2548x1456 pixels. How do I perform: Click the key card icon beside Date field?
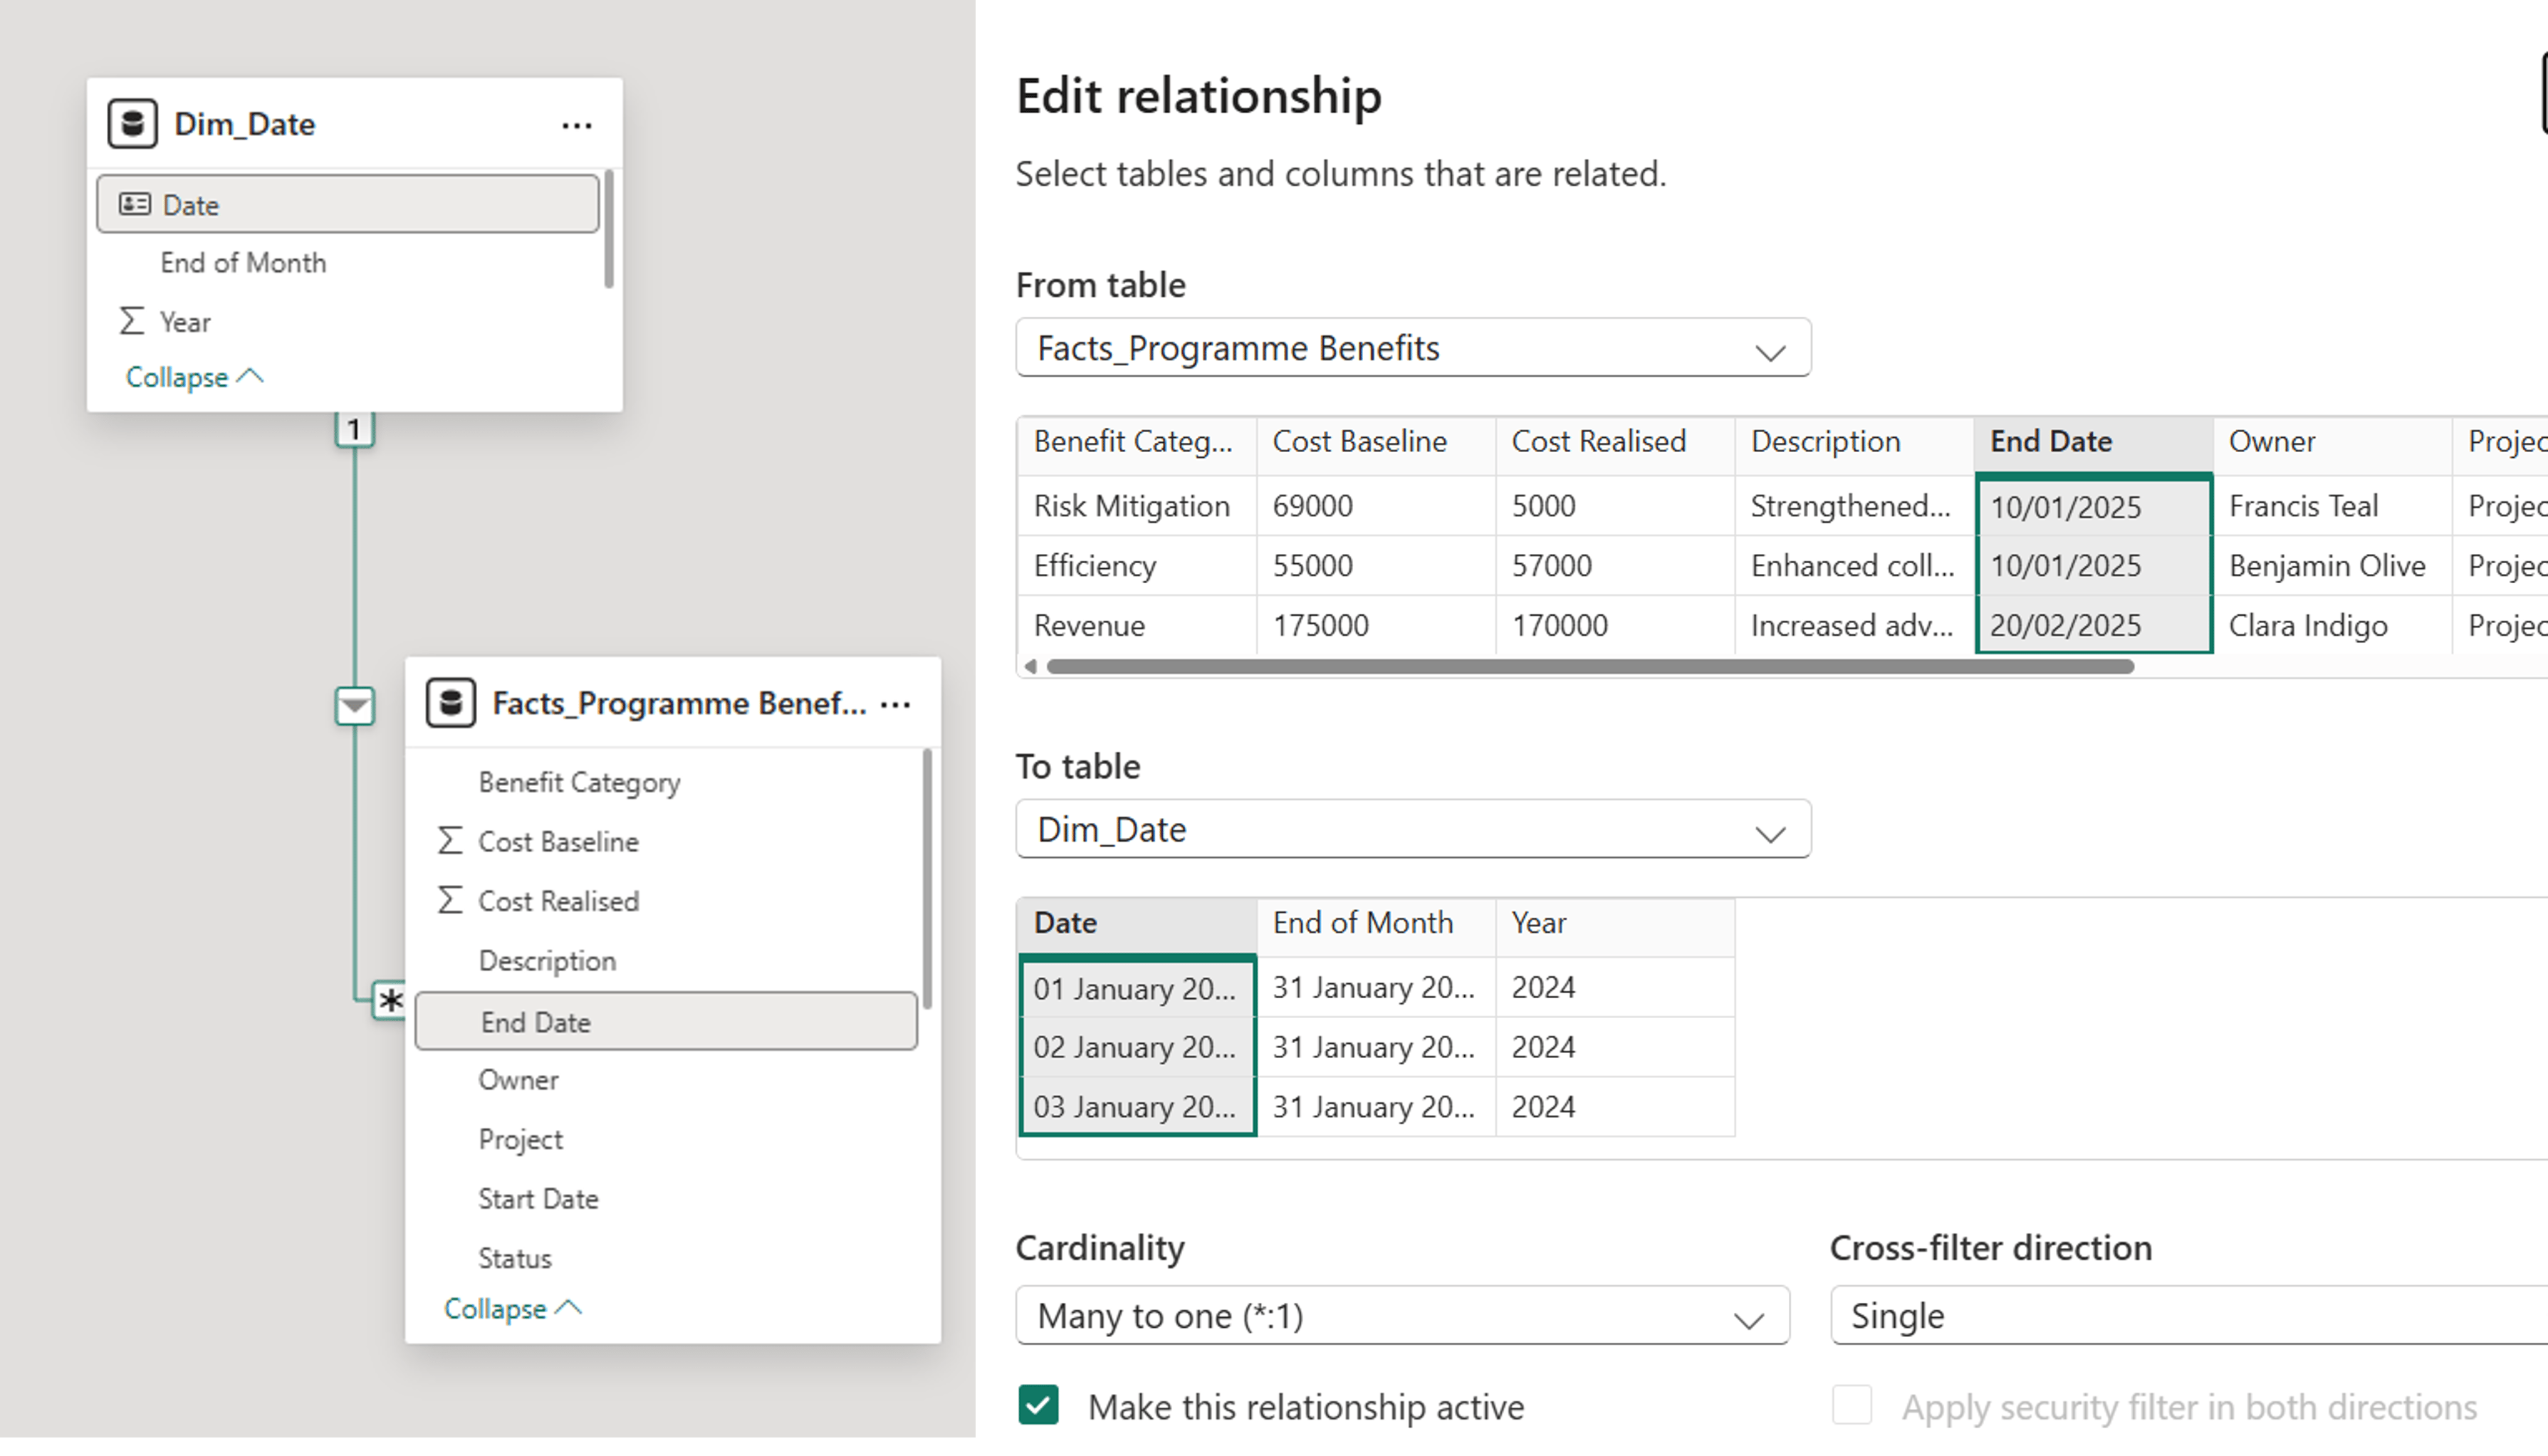click(x=135, y=204)
